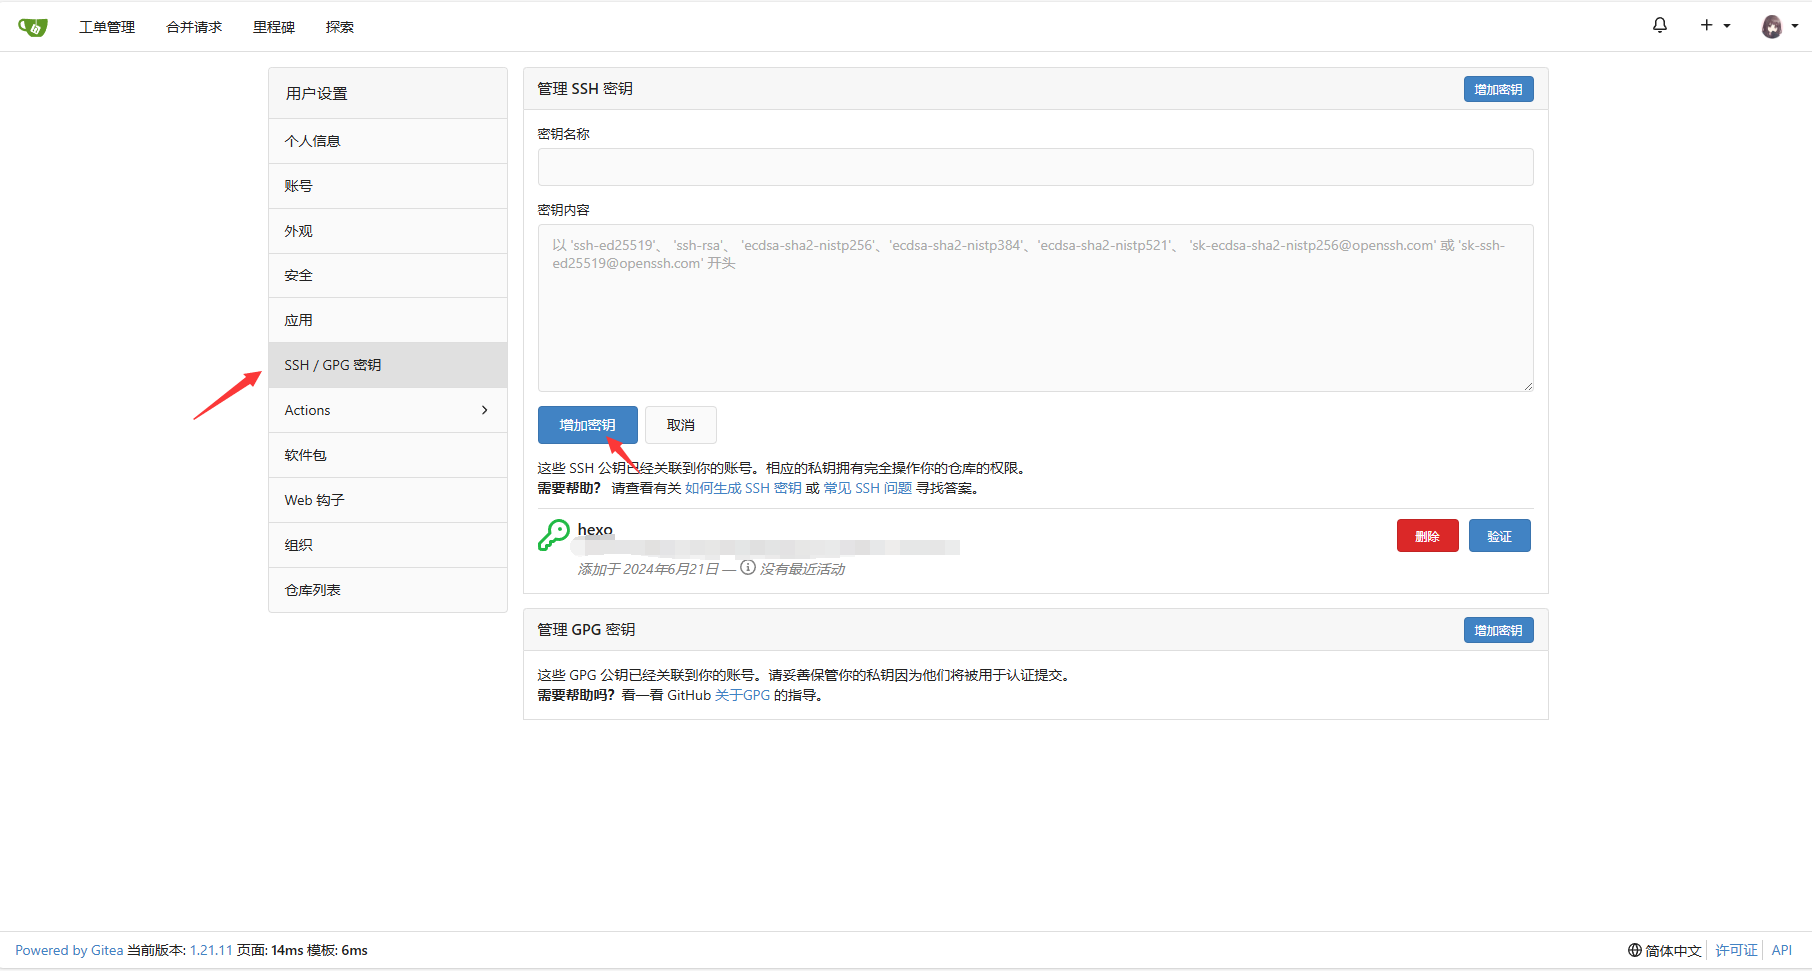
Task: Verify the hexo SSH key
Action: coord(1499,536)
